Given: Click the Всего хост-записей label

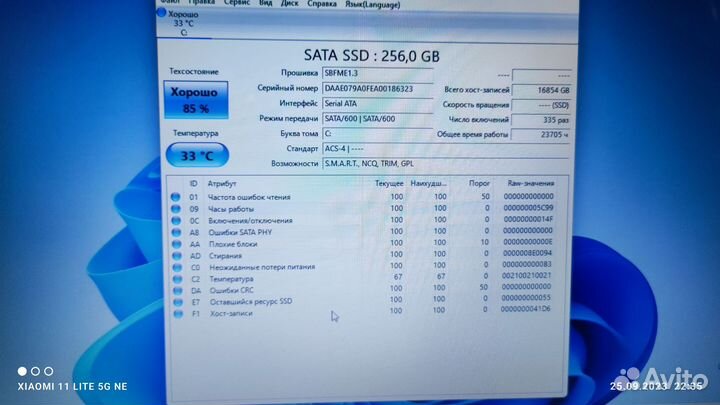Looking at the screenshot, I should click(x=477, y=90).
